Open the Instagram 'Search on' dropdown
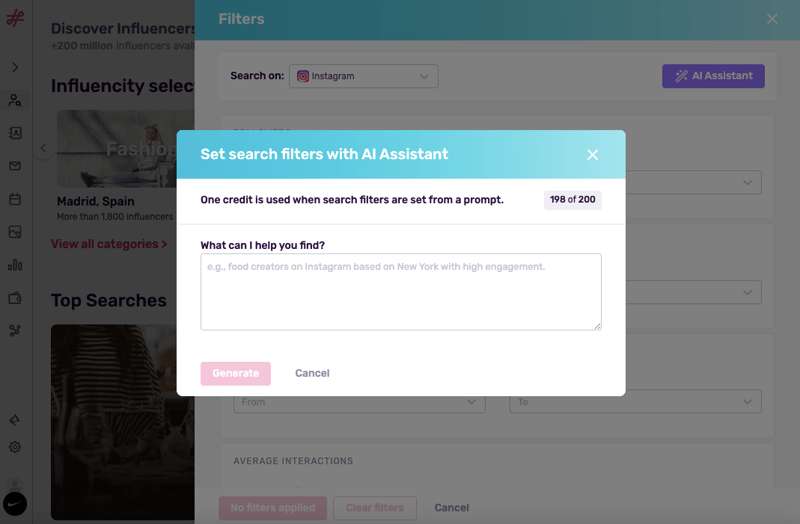Viewport: 800px width, 524px height. pyautogui.click(x=363, y=76)
